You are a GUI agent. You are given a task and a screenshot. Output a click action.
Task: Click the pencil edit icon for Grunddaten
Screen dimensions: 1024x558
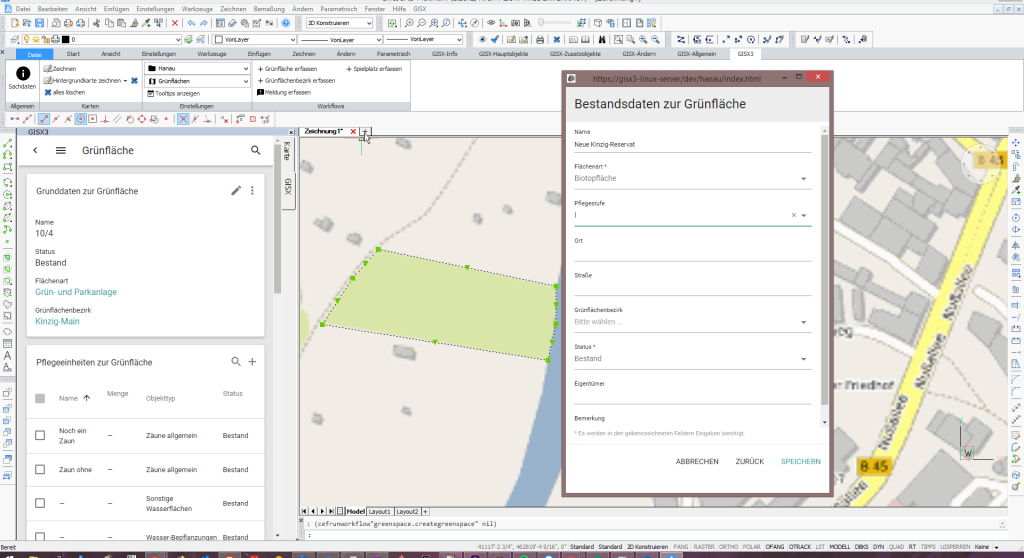(x=236, y=191)
